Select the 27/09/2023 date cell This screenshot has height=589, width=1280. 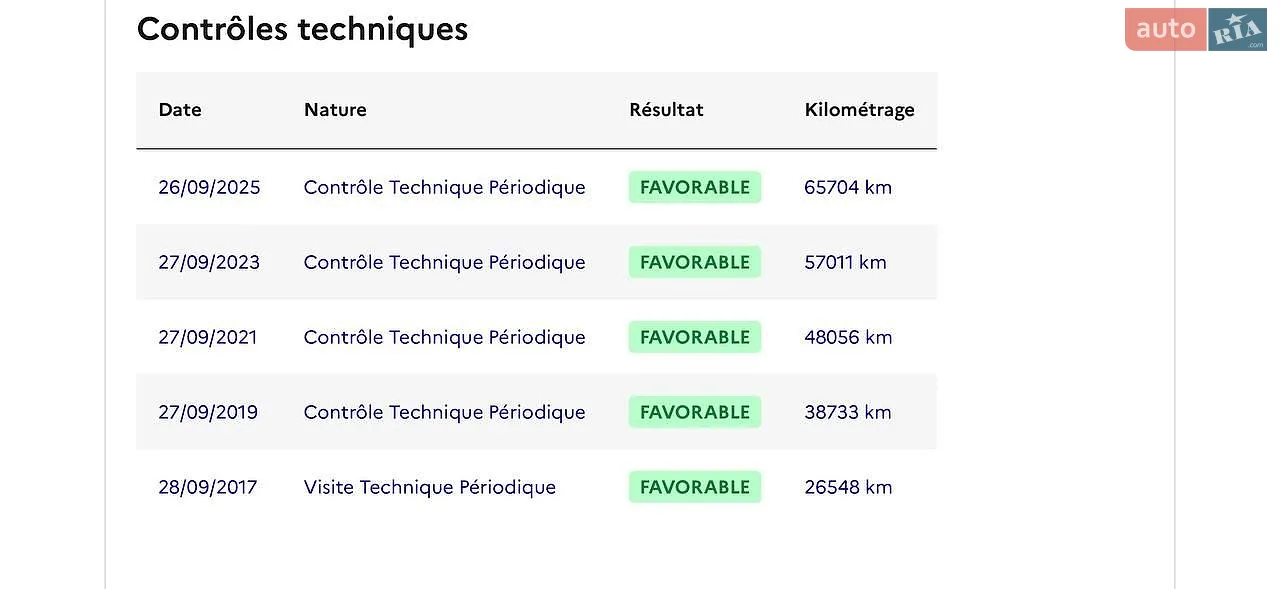coord(209,262)
